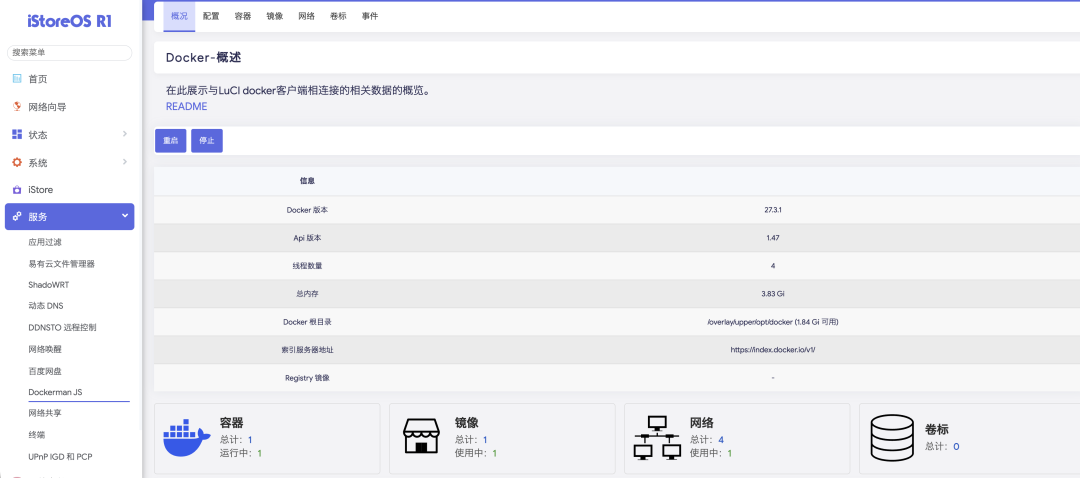Open UPnP IGD 和 PCP menu item
The image size is (1080, 478).
pos(60,457)
